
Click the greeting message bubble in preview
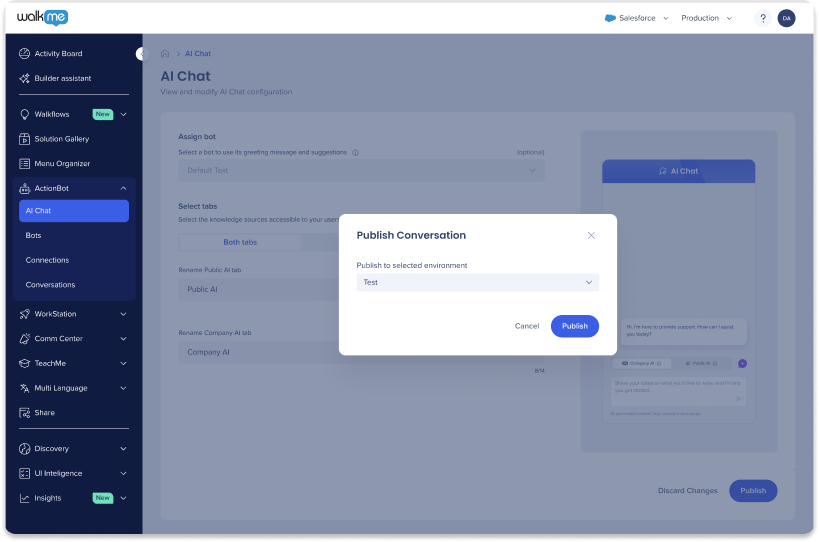tap(683, 331)
